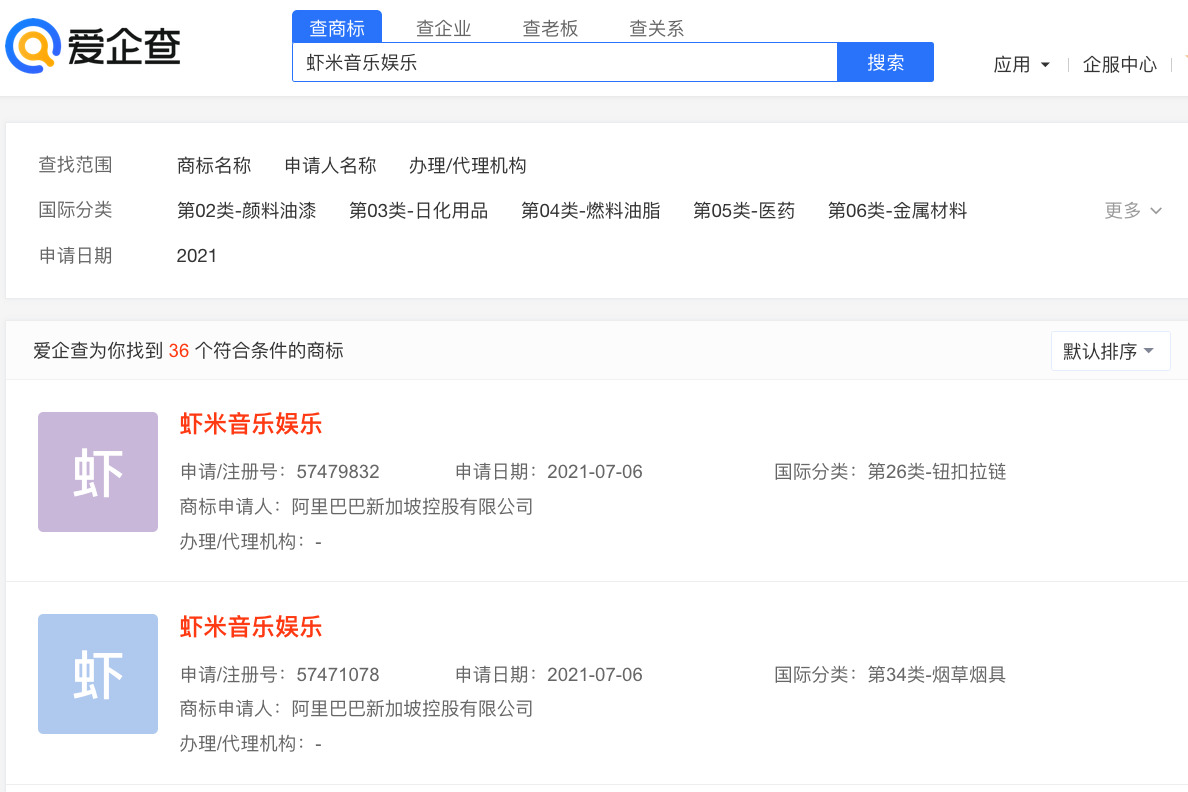Open the blue 虾 trademark thumbnail
1188x792 pixels.
pos(98,674)
